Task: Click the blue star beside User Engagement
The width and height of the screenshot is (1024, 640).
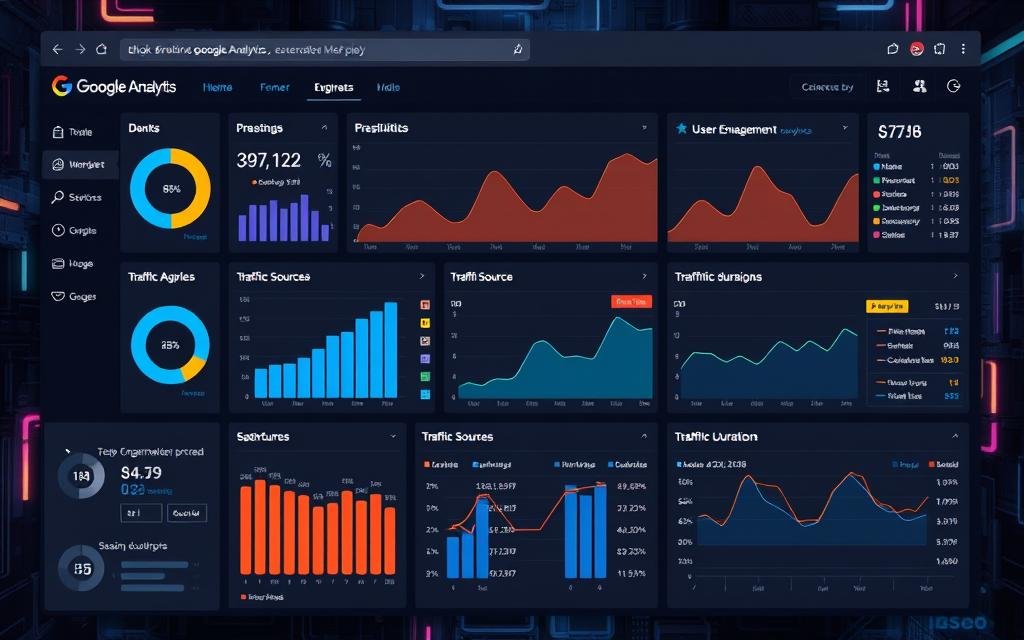Action: [x=681, y=129]
